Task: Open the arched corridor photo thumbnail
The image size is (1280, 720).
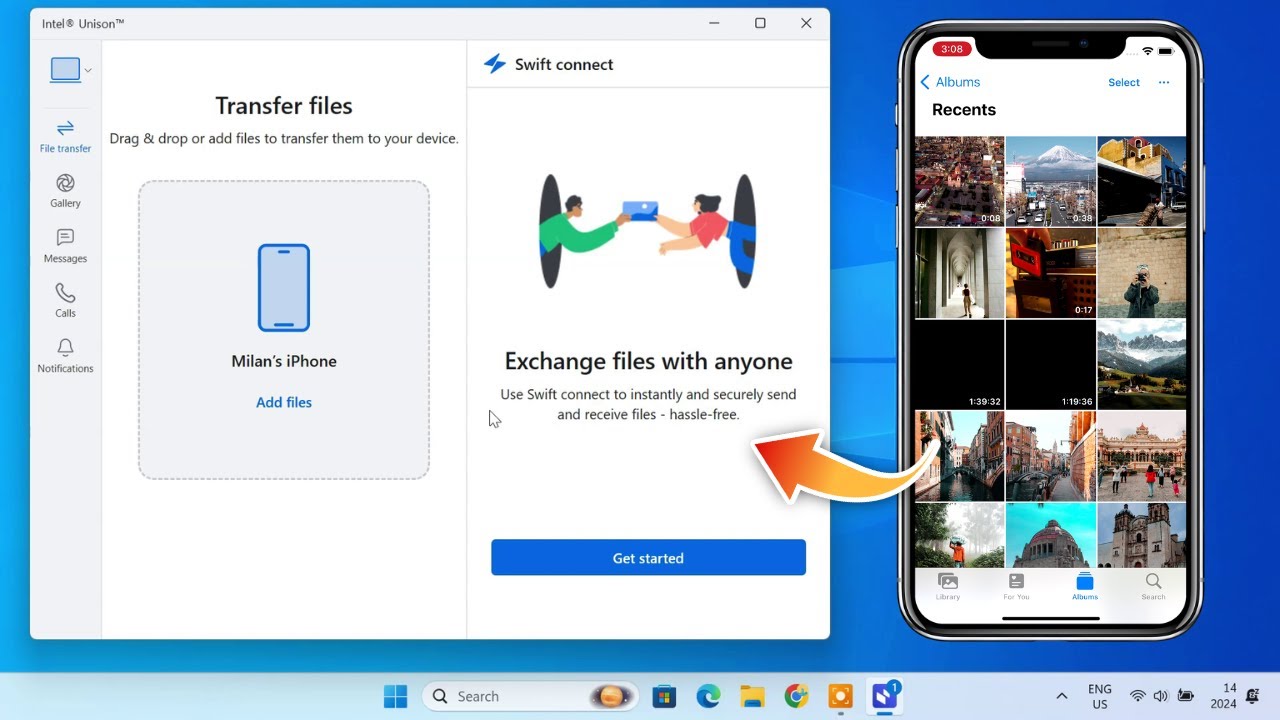Action: (960, 273)
